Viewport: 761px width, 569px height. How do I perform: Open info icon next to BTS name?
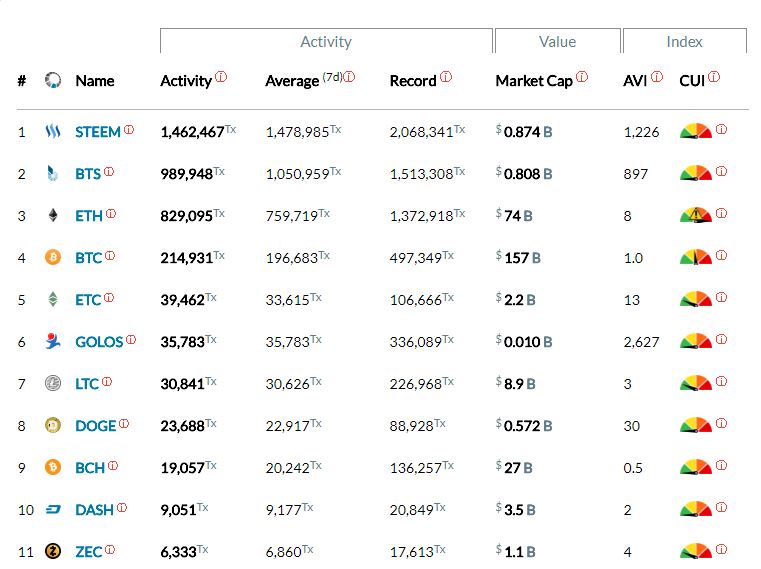[109, 171]
